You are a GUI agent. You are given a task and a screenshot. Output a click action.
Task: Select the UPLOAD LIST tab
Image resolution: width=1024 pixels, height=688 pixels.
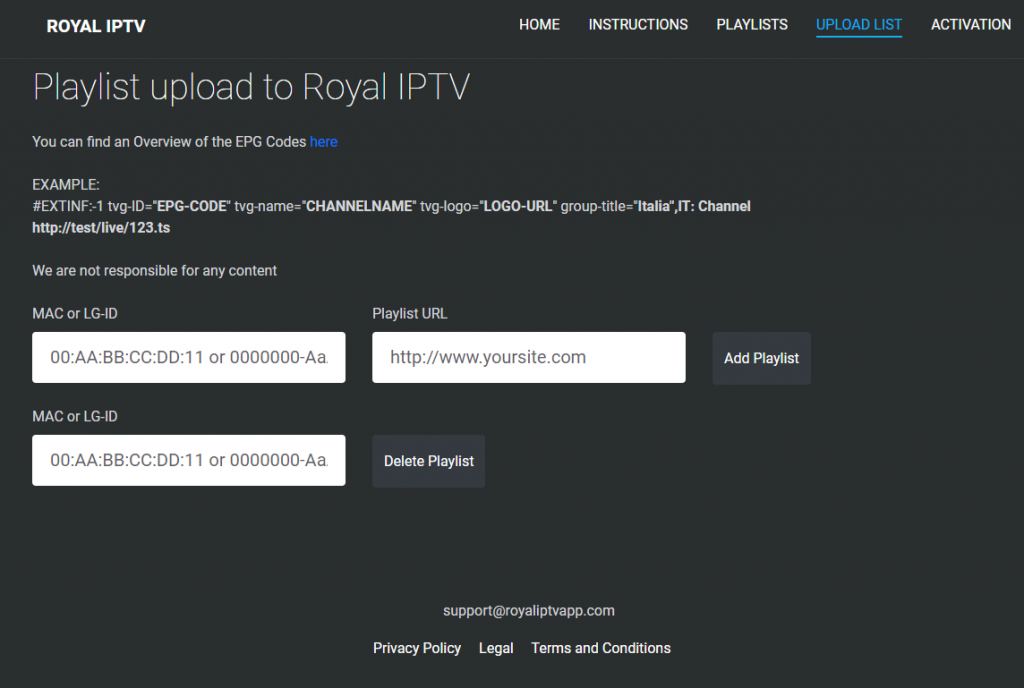tap(859, 25)
